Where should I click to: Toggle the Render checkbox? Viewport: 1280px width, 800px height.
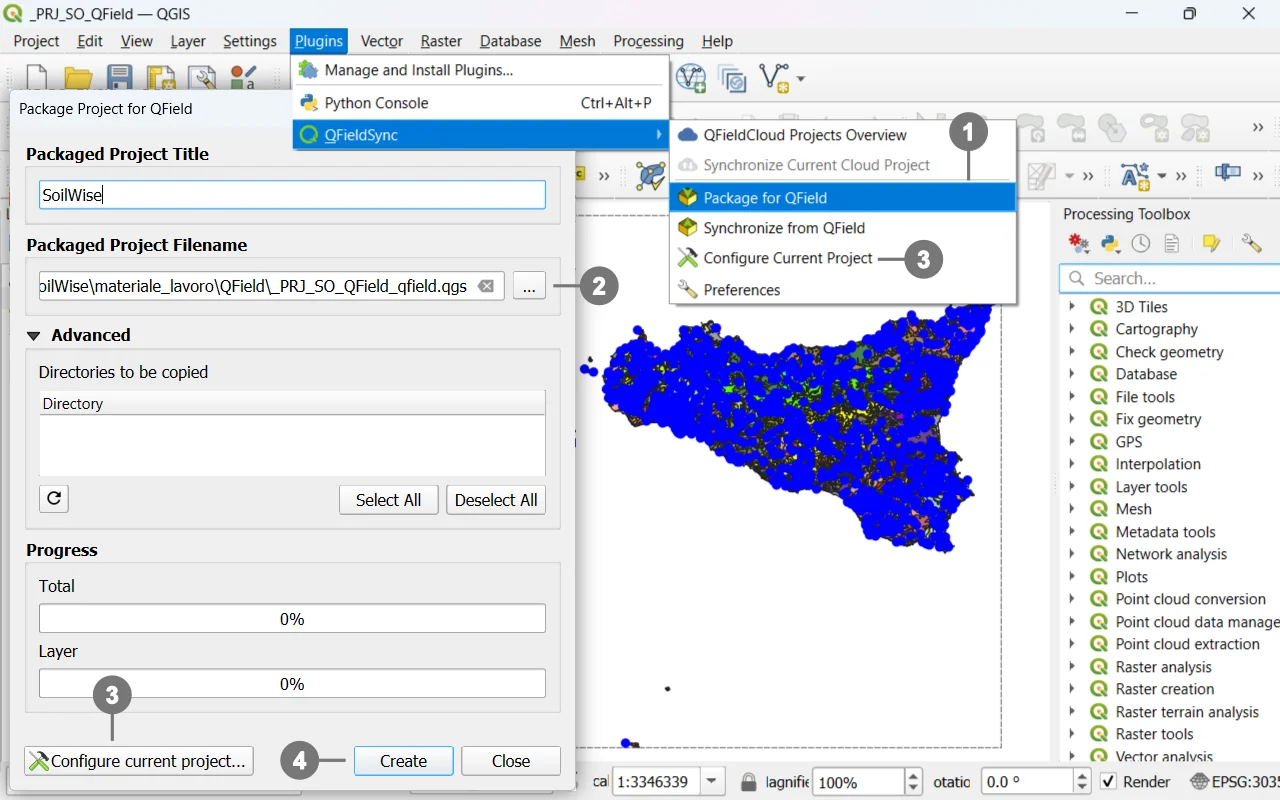1108,781
